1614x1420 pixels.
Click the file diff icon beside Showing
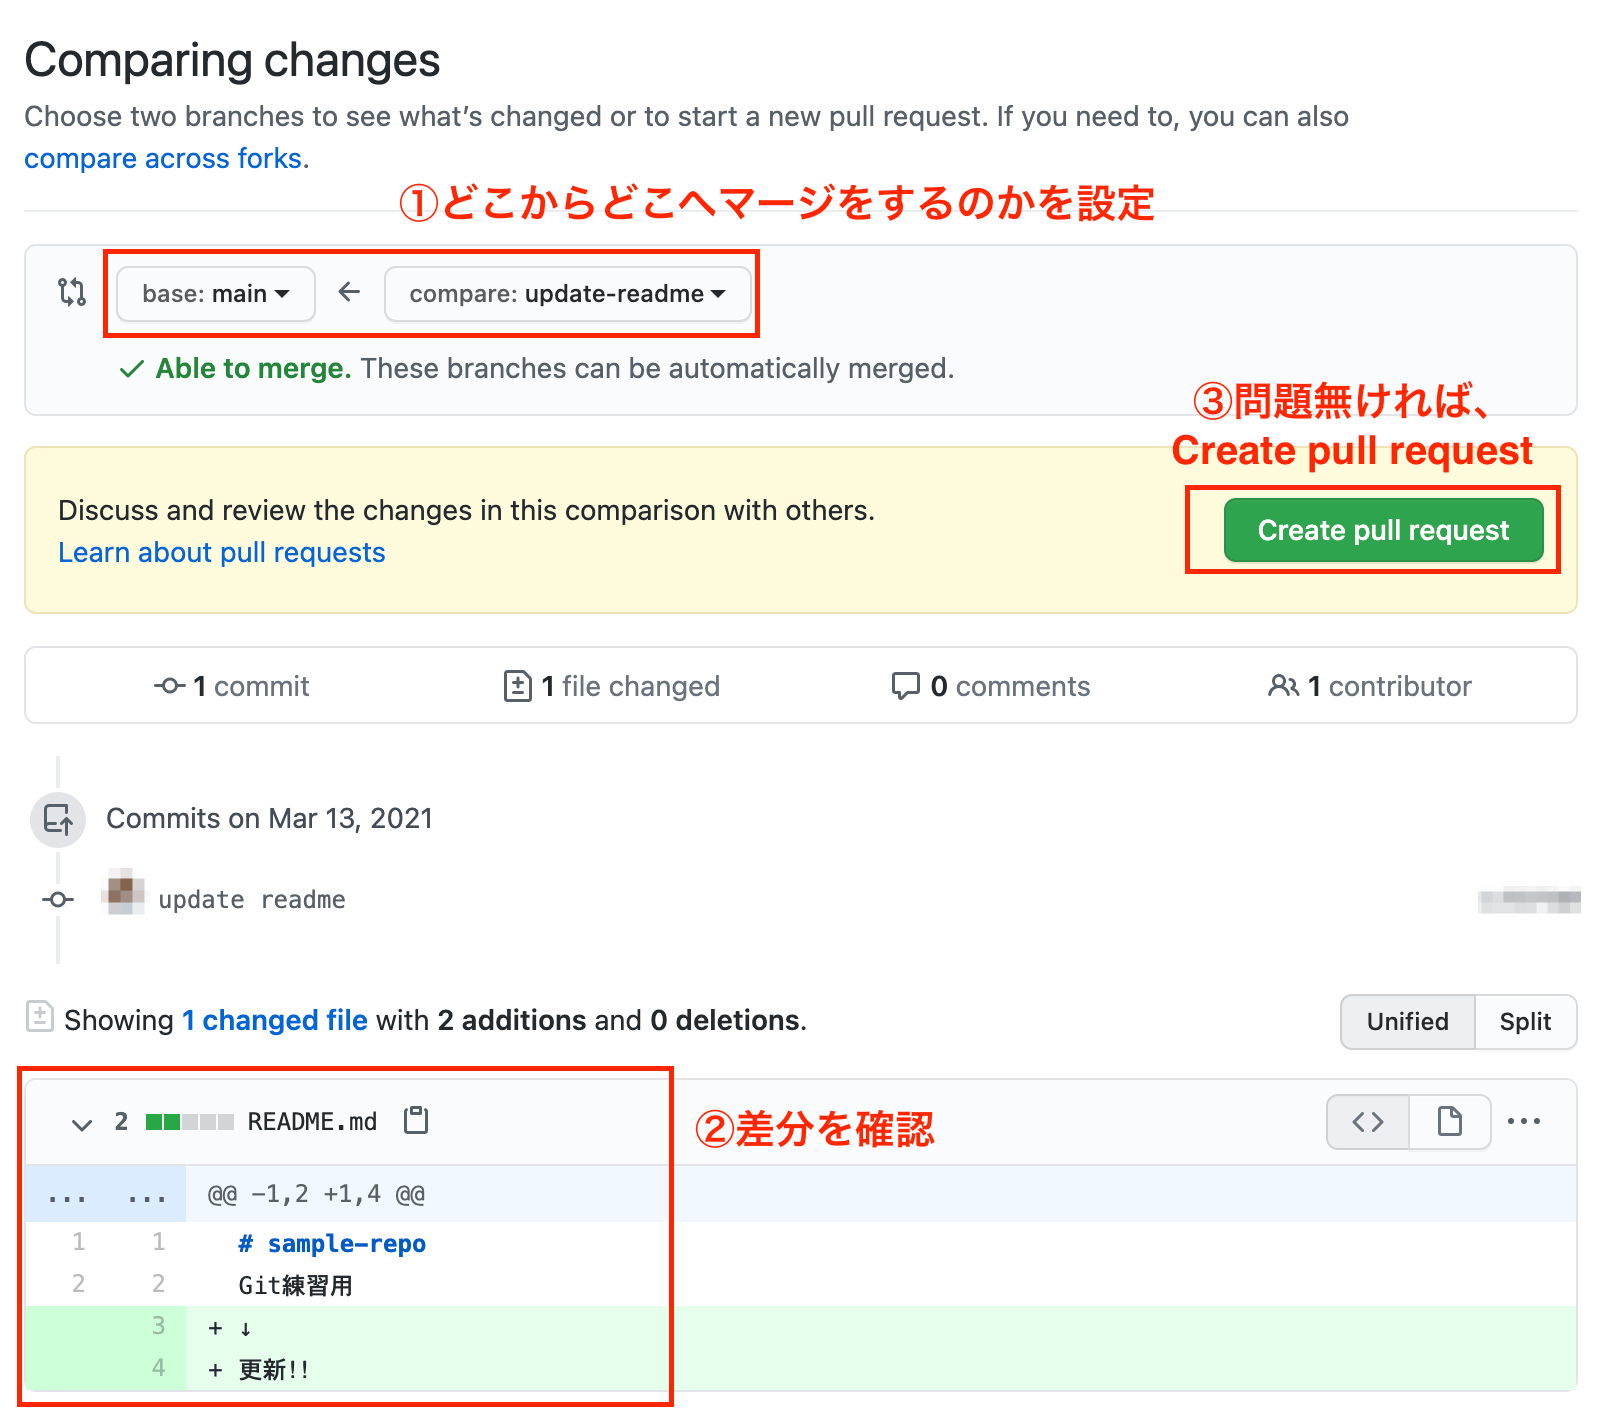tap(39, 1016)
